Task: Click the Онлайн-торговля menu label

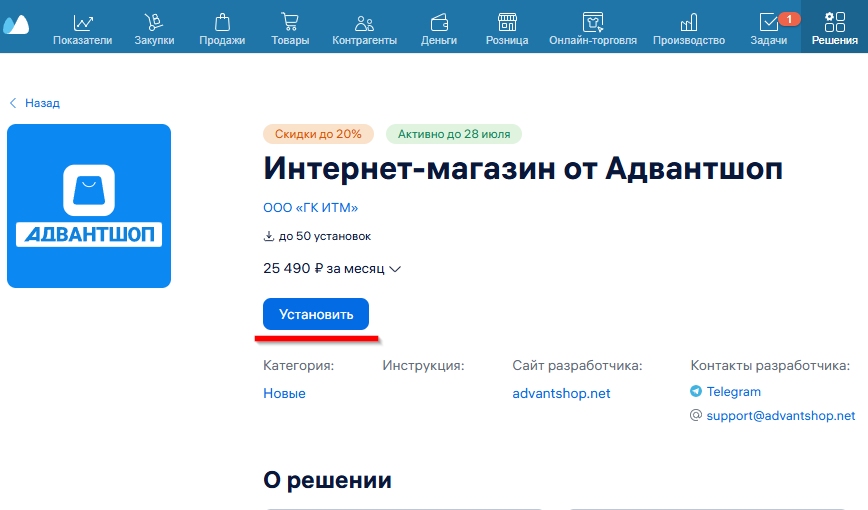Action: (593, 40)
